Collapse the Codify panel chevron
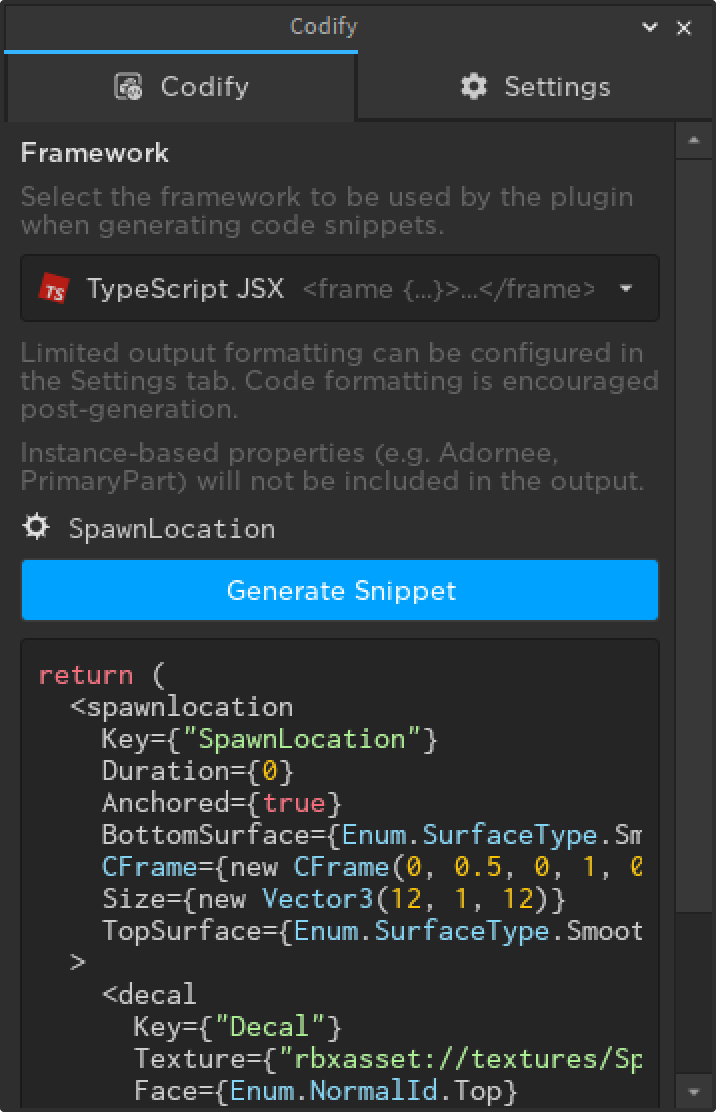The width and height of the screenshot is (716, 1112). pos(649,28)
